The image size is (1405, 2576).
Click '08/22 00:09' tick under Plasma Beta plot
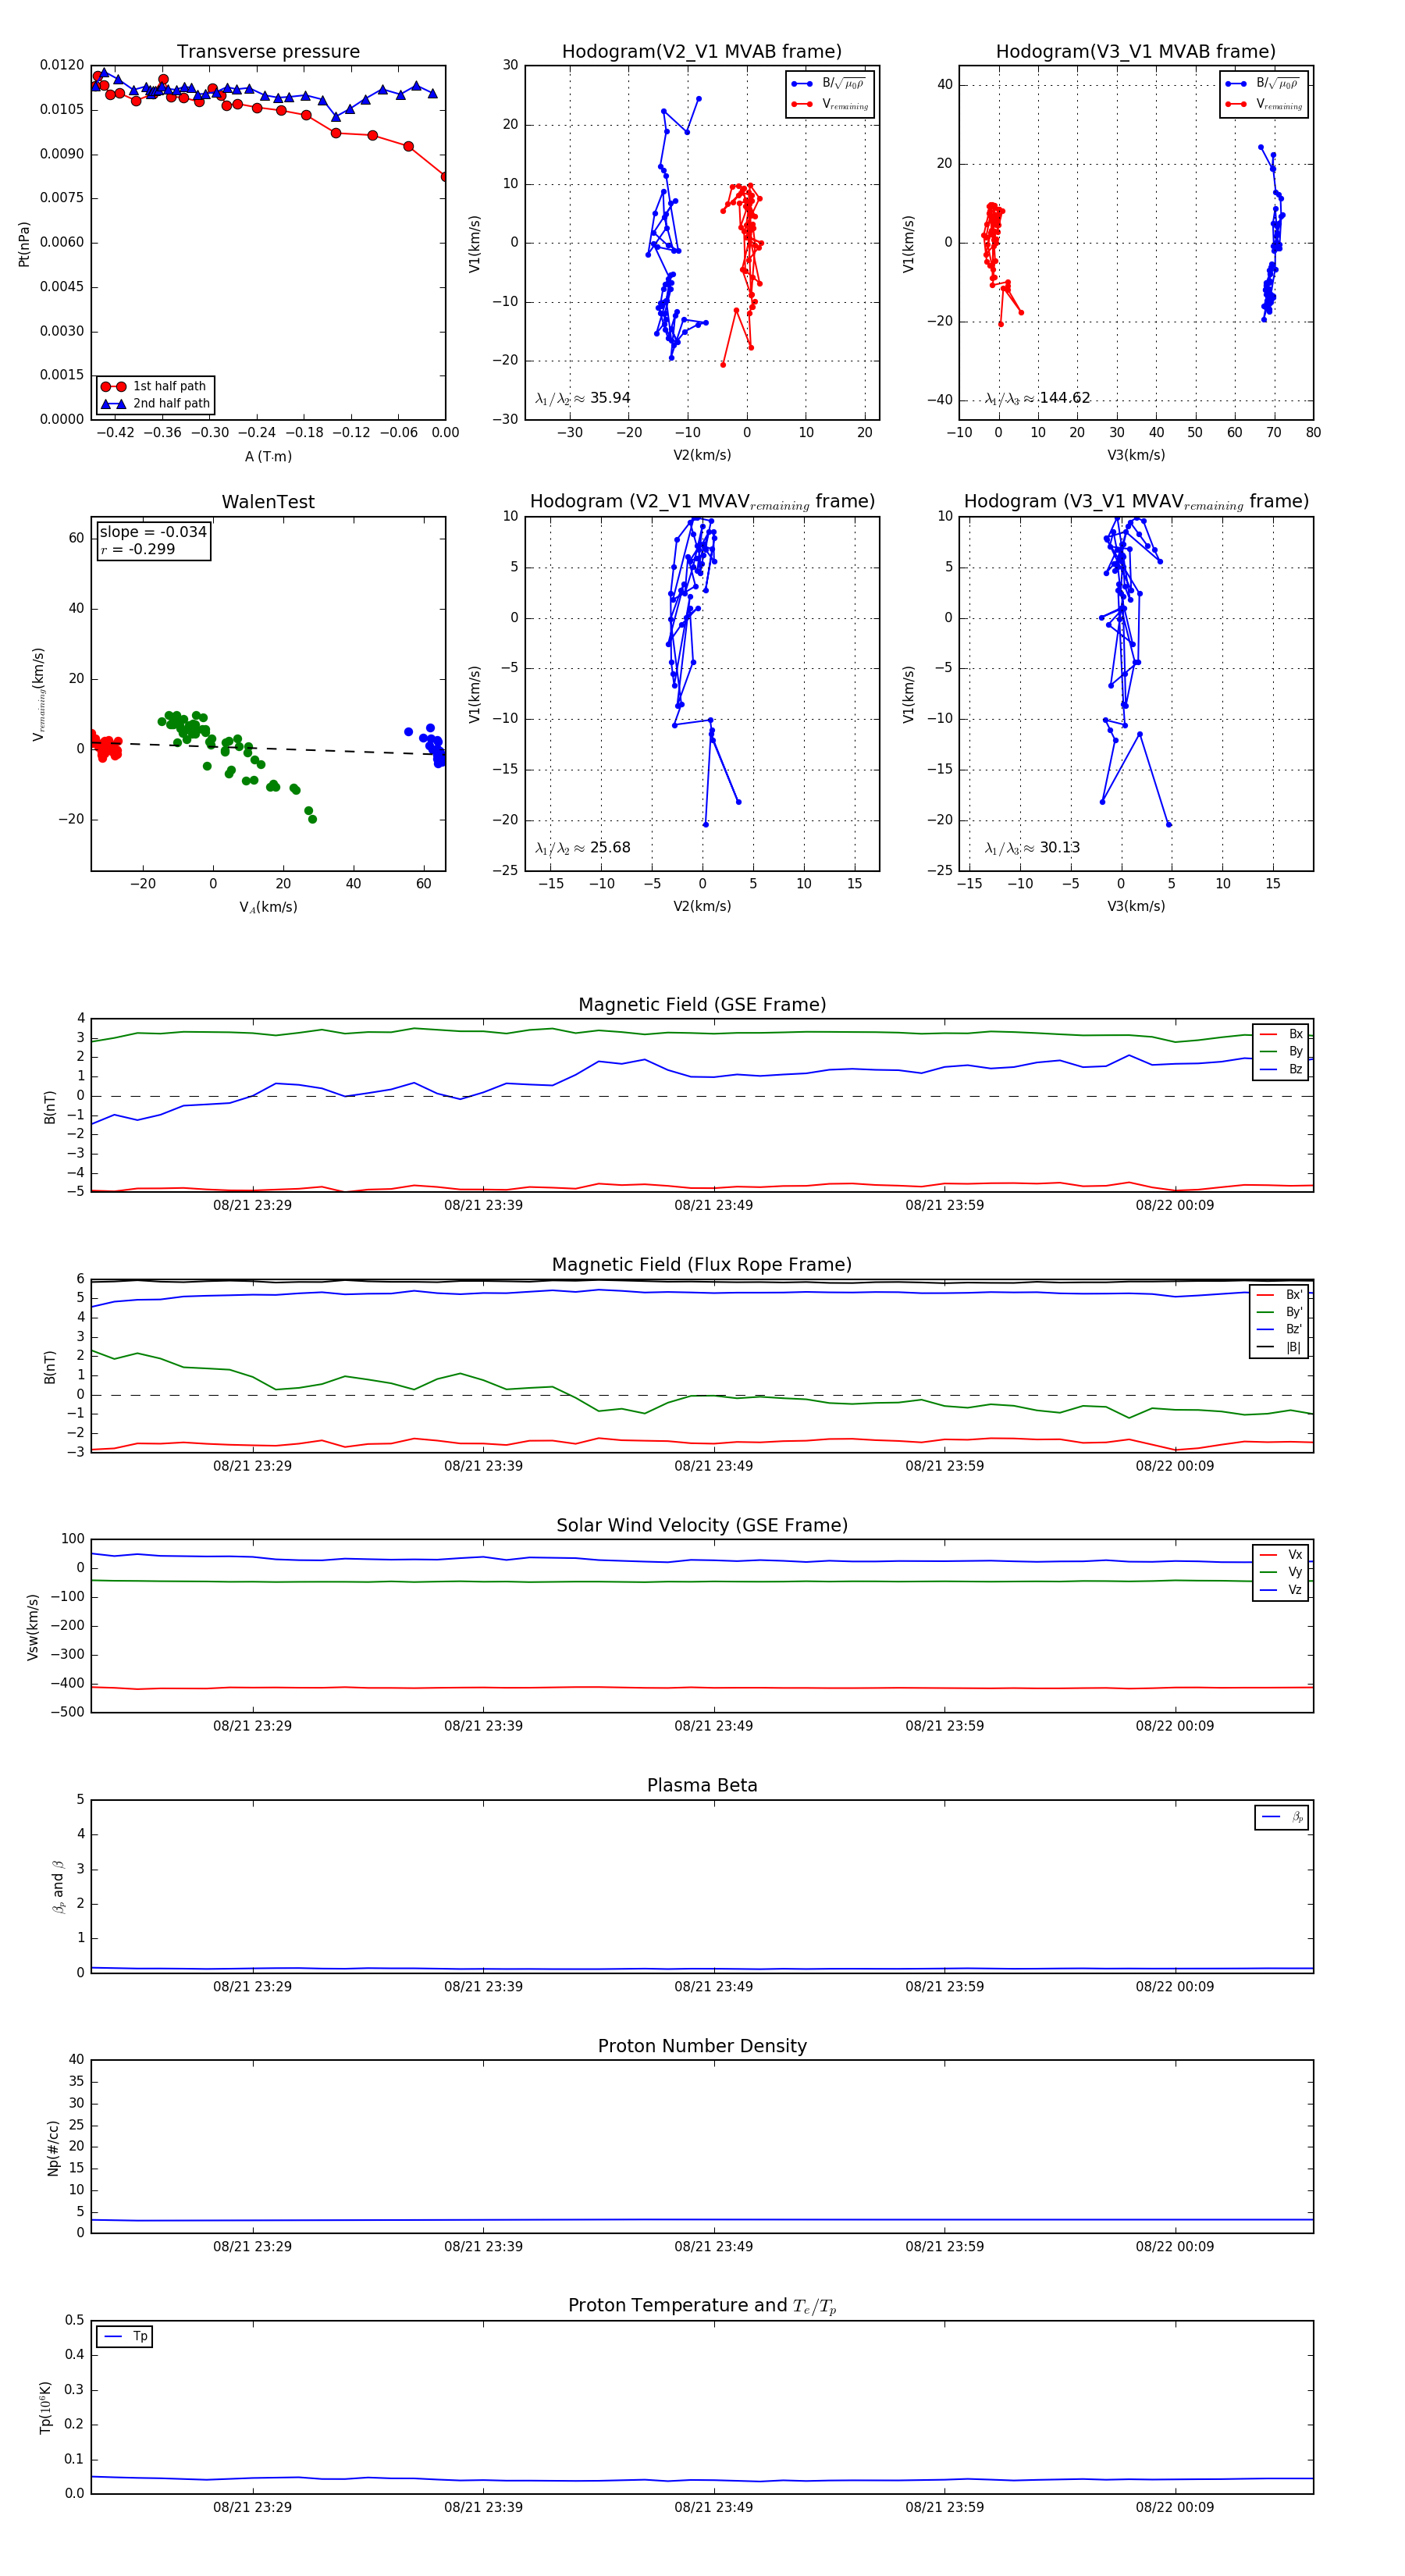pos(1174,1987)
